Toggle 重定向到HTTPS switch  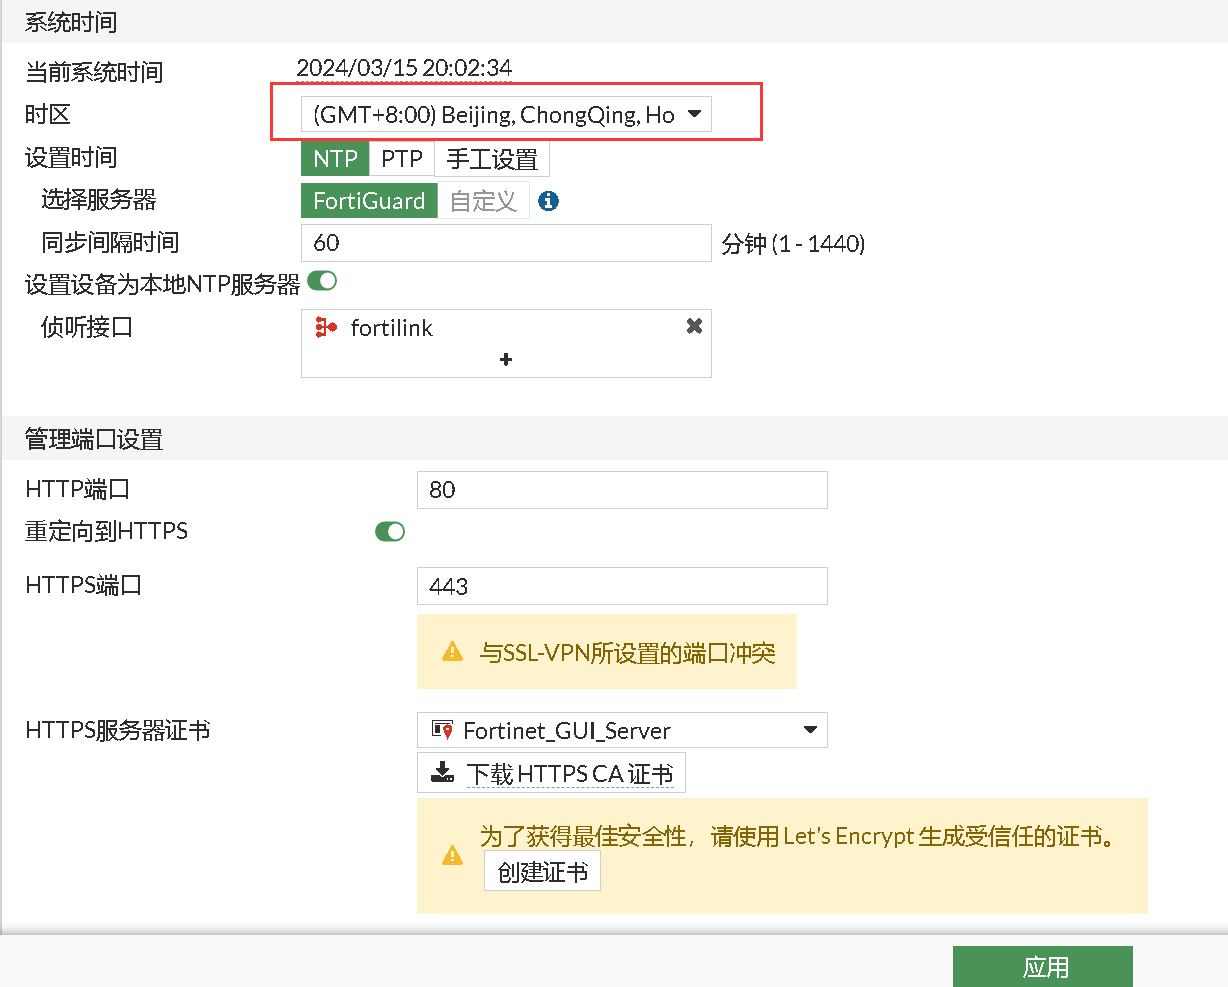pyautogui.click(x=390, y=531)
